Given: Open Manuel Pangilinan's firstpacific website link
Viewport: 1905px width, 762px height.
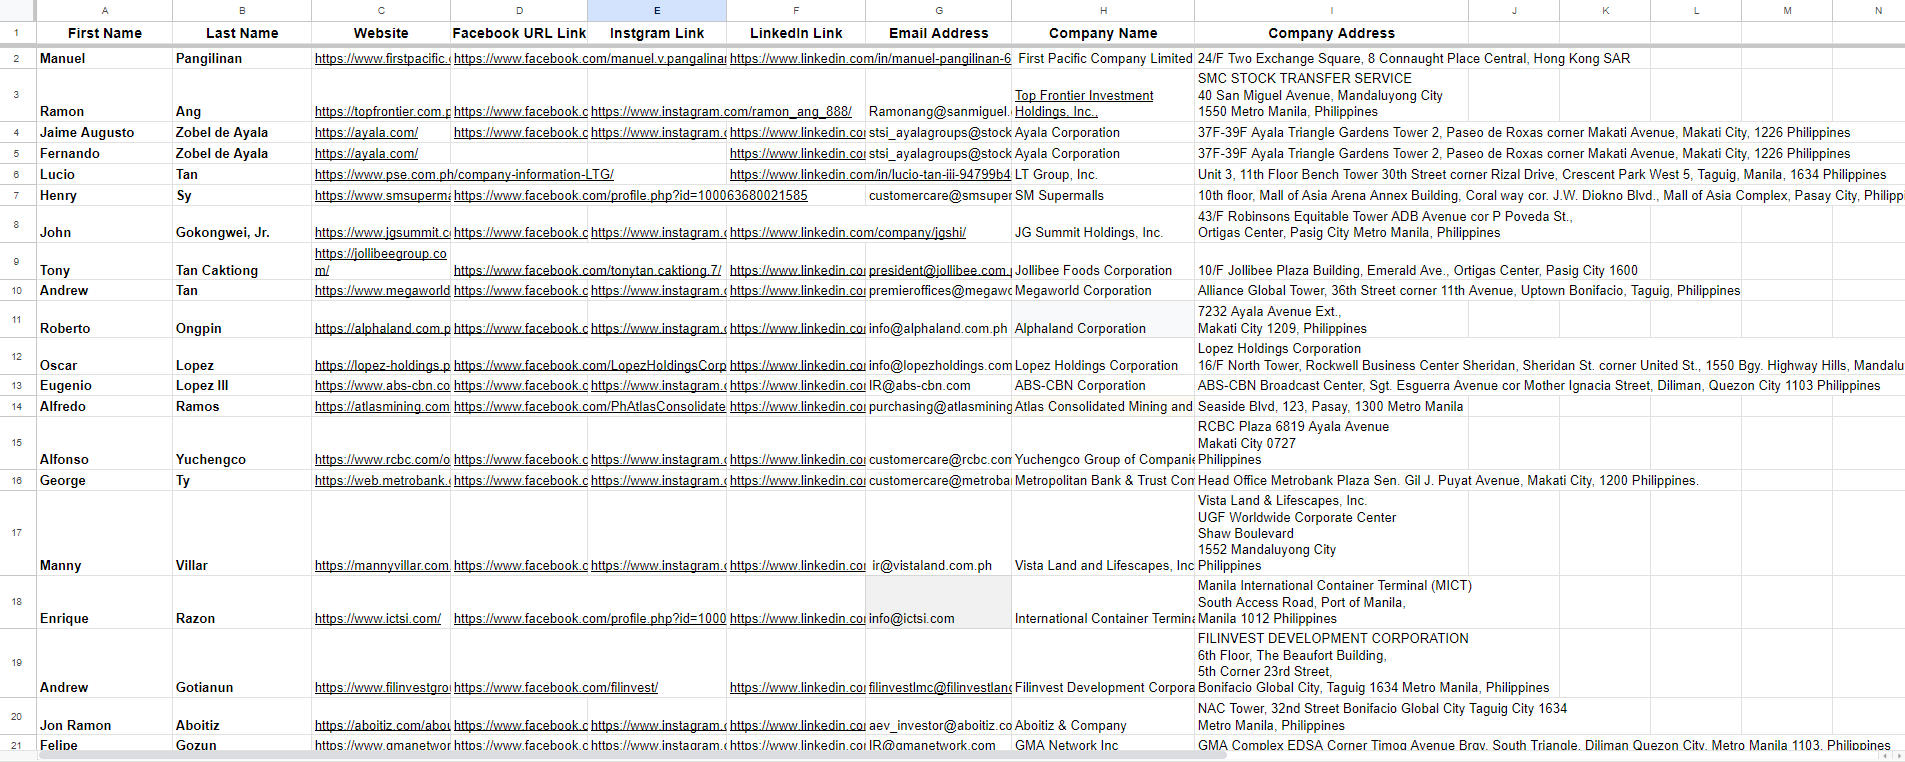Looking at the screenshot, I should point(382,59).
